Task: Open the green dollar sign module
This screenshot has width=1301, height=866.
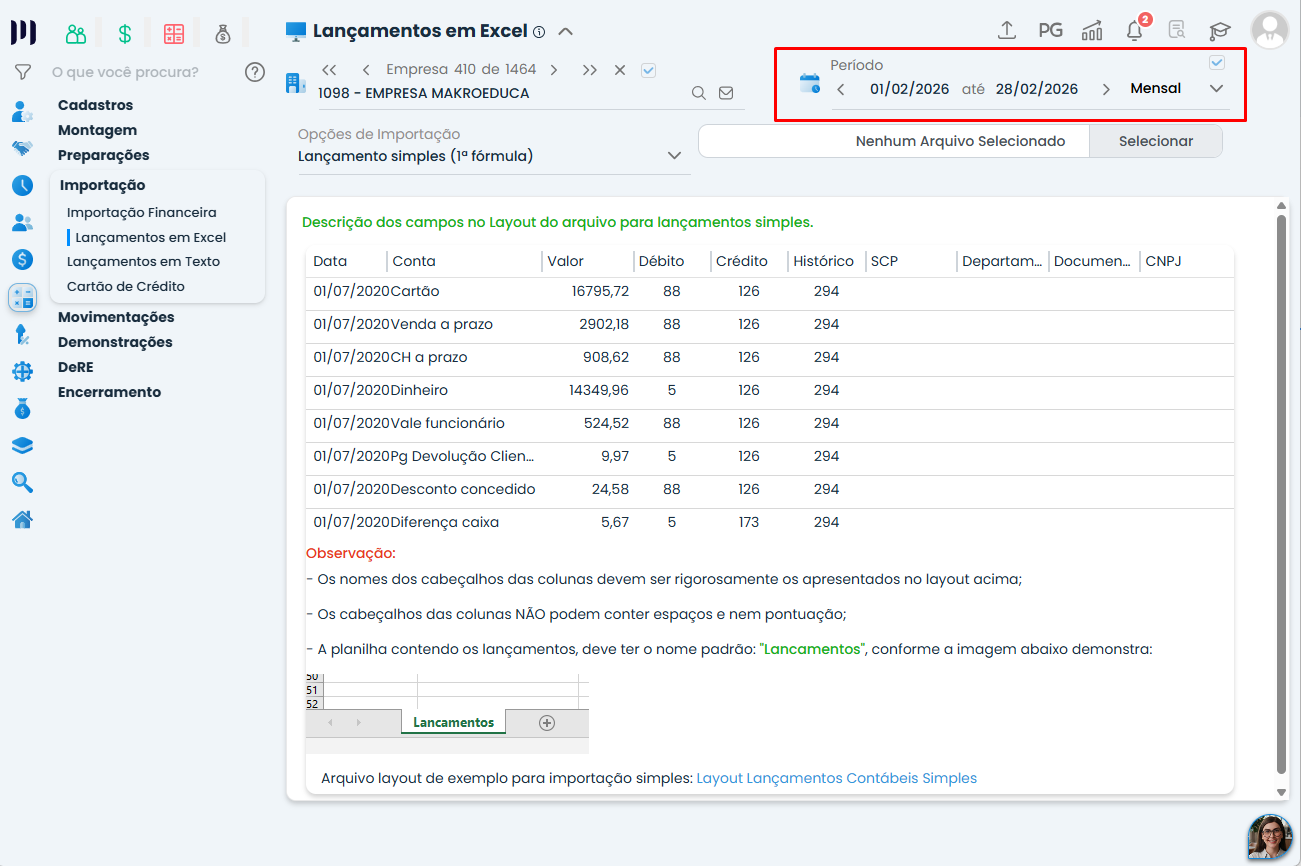Action: click(x=125, y=33)
